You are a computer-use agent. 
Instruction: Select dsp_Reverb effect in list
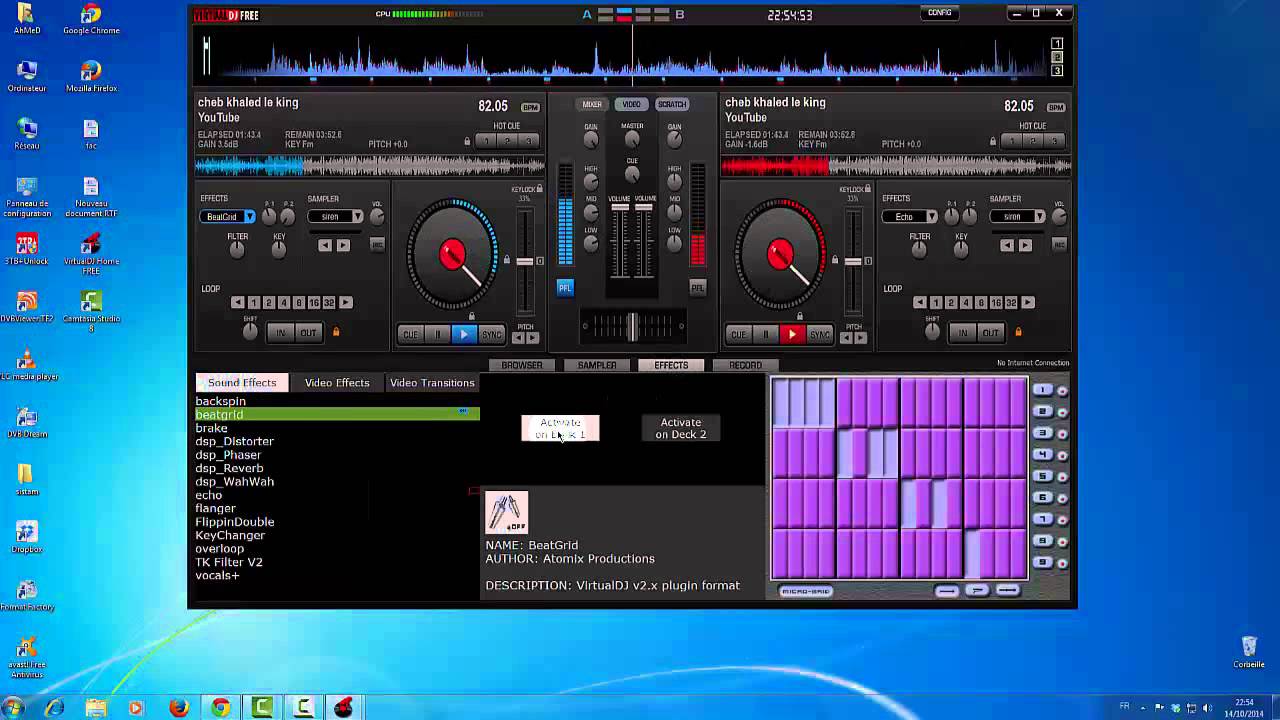(230, 468)
